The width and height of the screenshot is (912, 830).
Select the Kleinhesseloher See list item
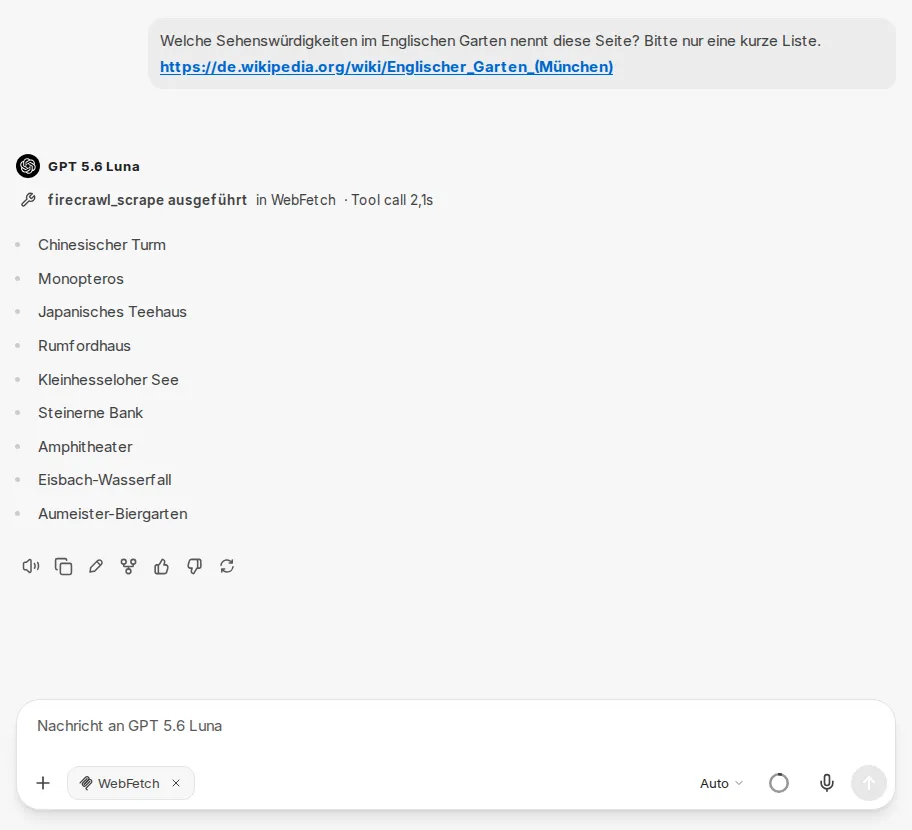[x=108, y=379]
